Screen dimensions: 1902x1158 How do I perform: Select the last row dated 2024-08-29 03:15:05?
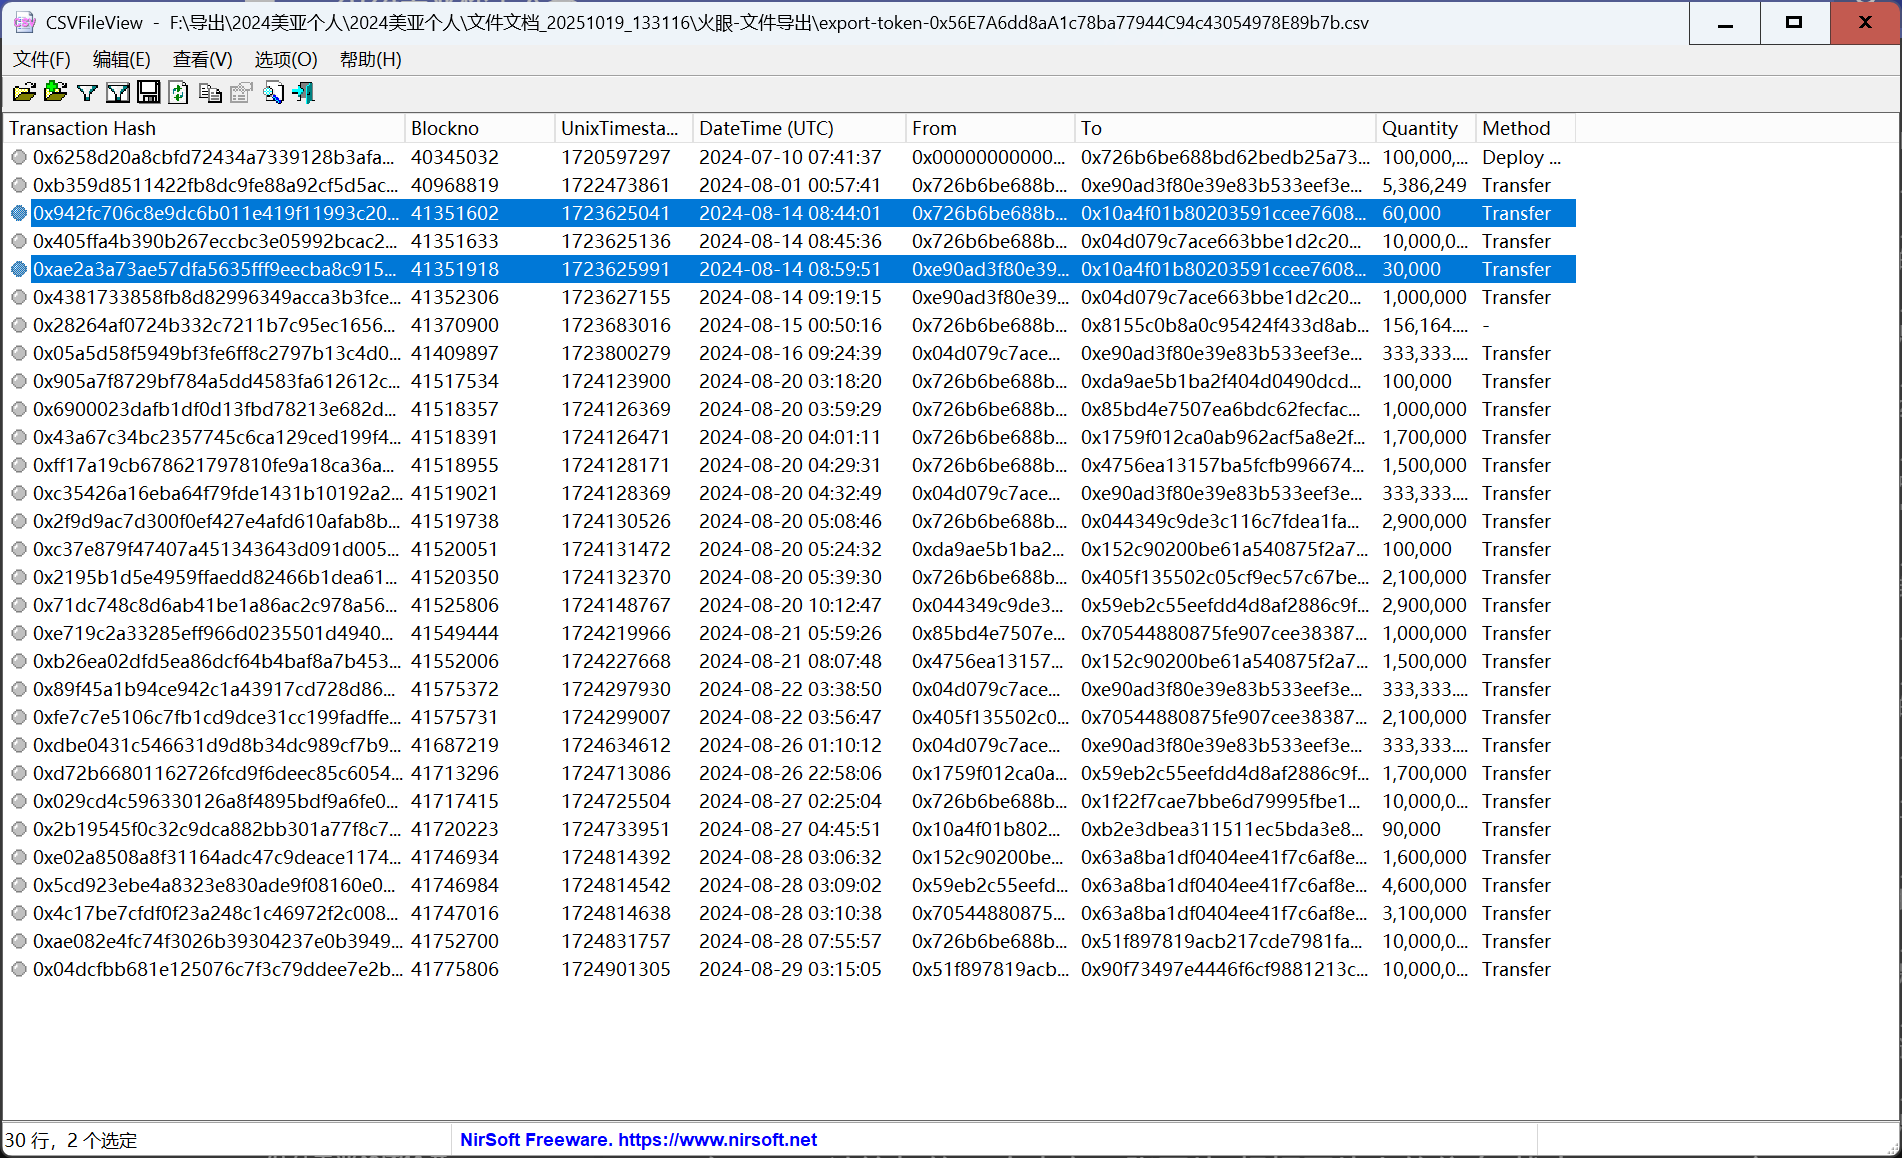tap(790, 969)
